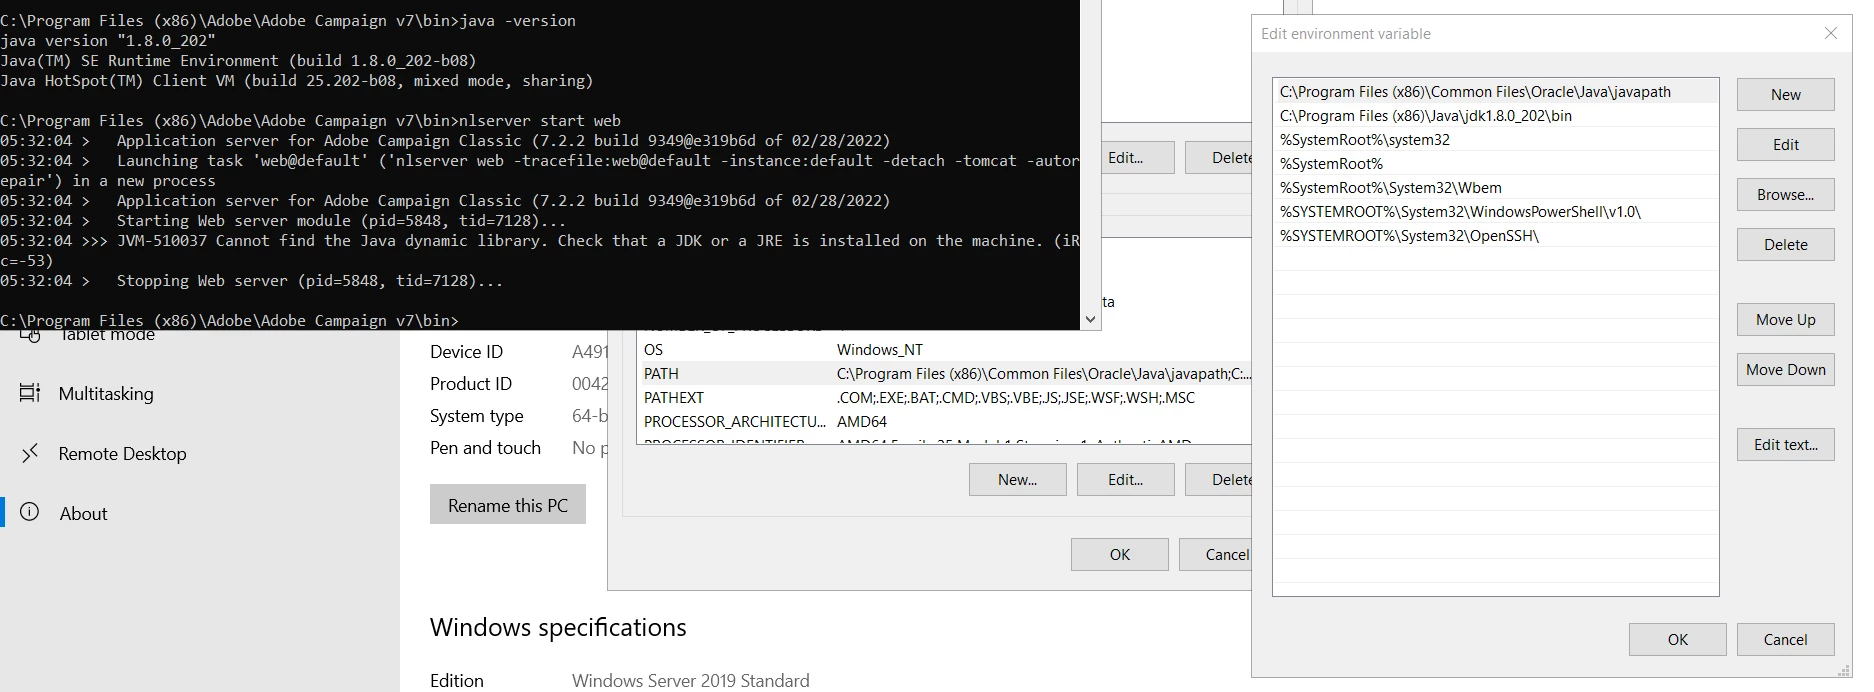
Task: Select the OS system variable row
Action: click(944, 350)
